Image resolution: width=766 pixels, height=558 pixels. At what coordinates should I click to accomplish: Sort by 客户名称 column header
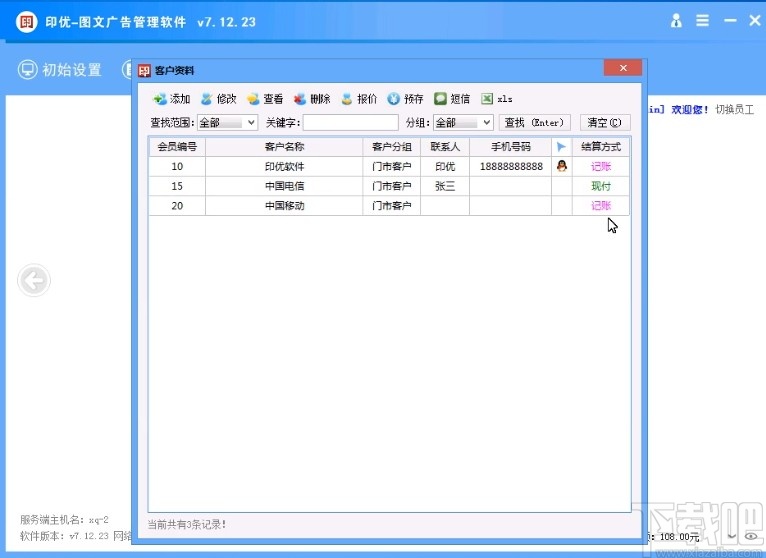click(x=284, y=147)
